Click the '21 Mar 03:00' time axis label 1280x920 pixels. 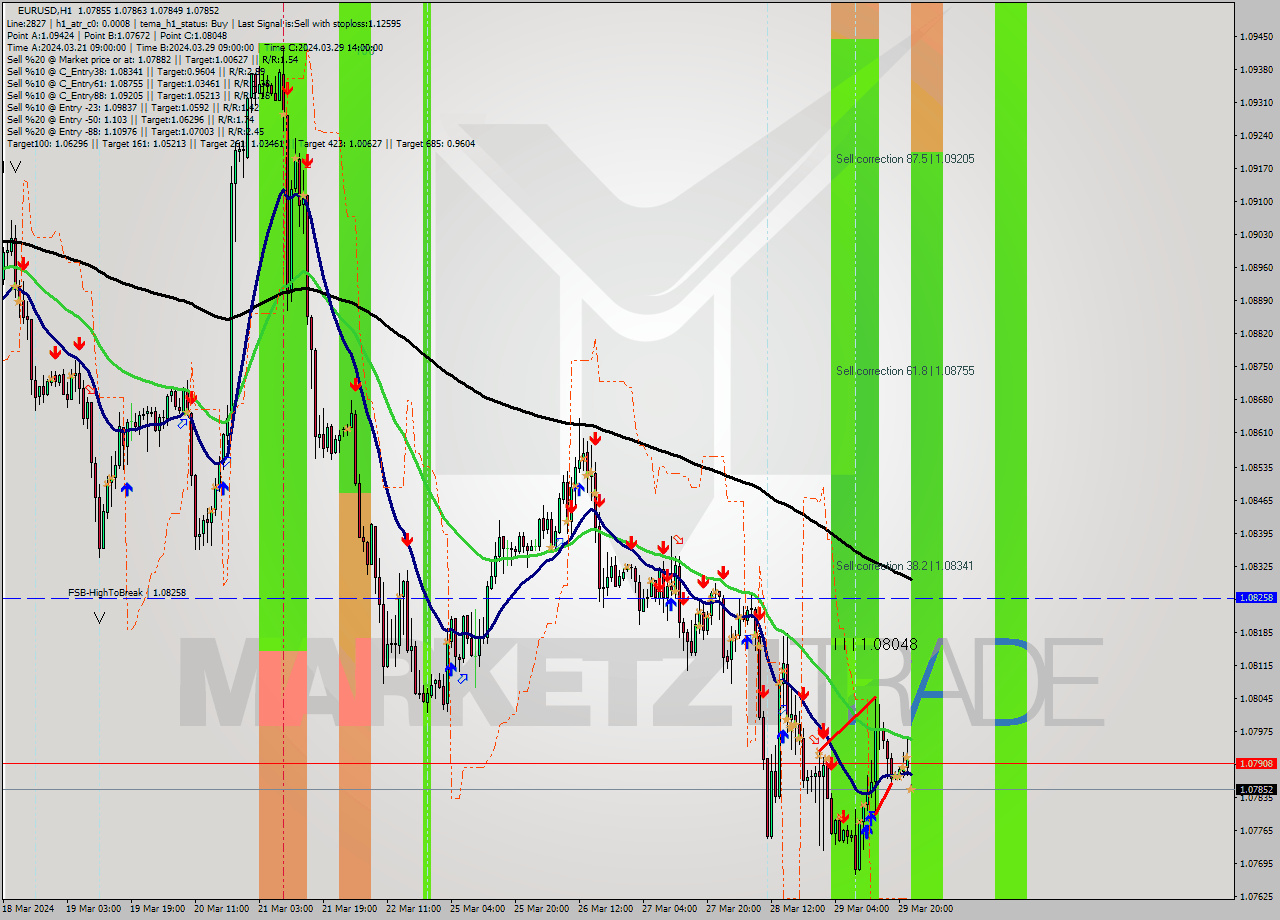[x=286, y=909]
